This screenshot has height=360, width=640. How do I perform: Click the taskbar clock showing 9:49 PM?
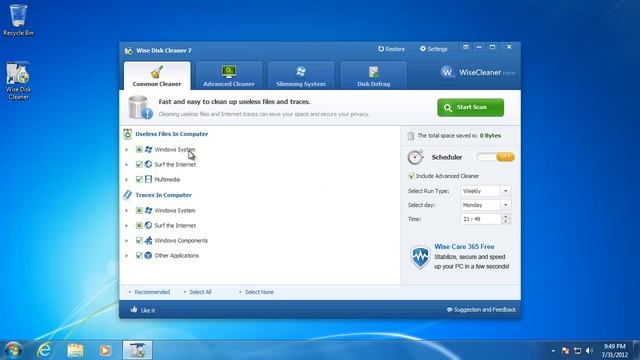click(615, 351)
